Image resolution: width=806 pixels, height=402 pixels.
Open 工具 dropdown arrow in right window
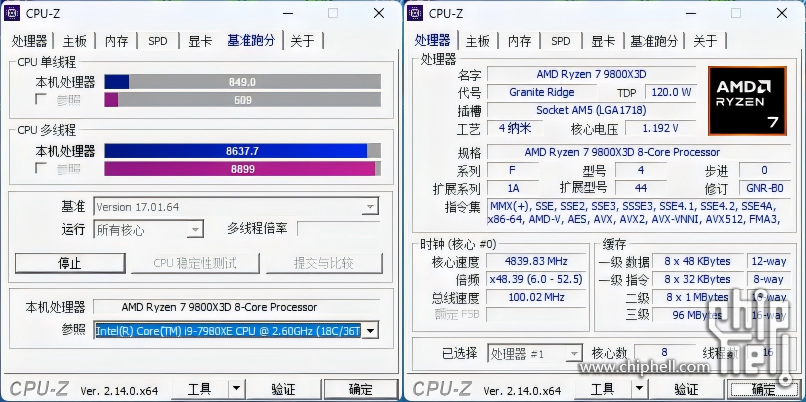click(639, 389)
